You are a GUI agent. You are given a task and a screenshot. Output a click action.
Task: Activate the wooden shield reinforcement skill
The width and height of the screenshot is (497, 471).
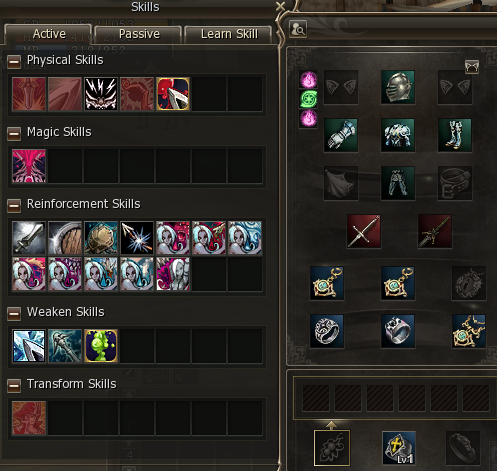(65, 238)
